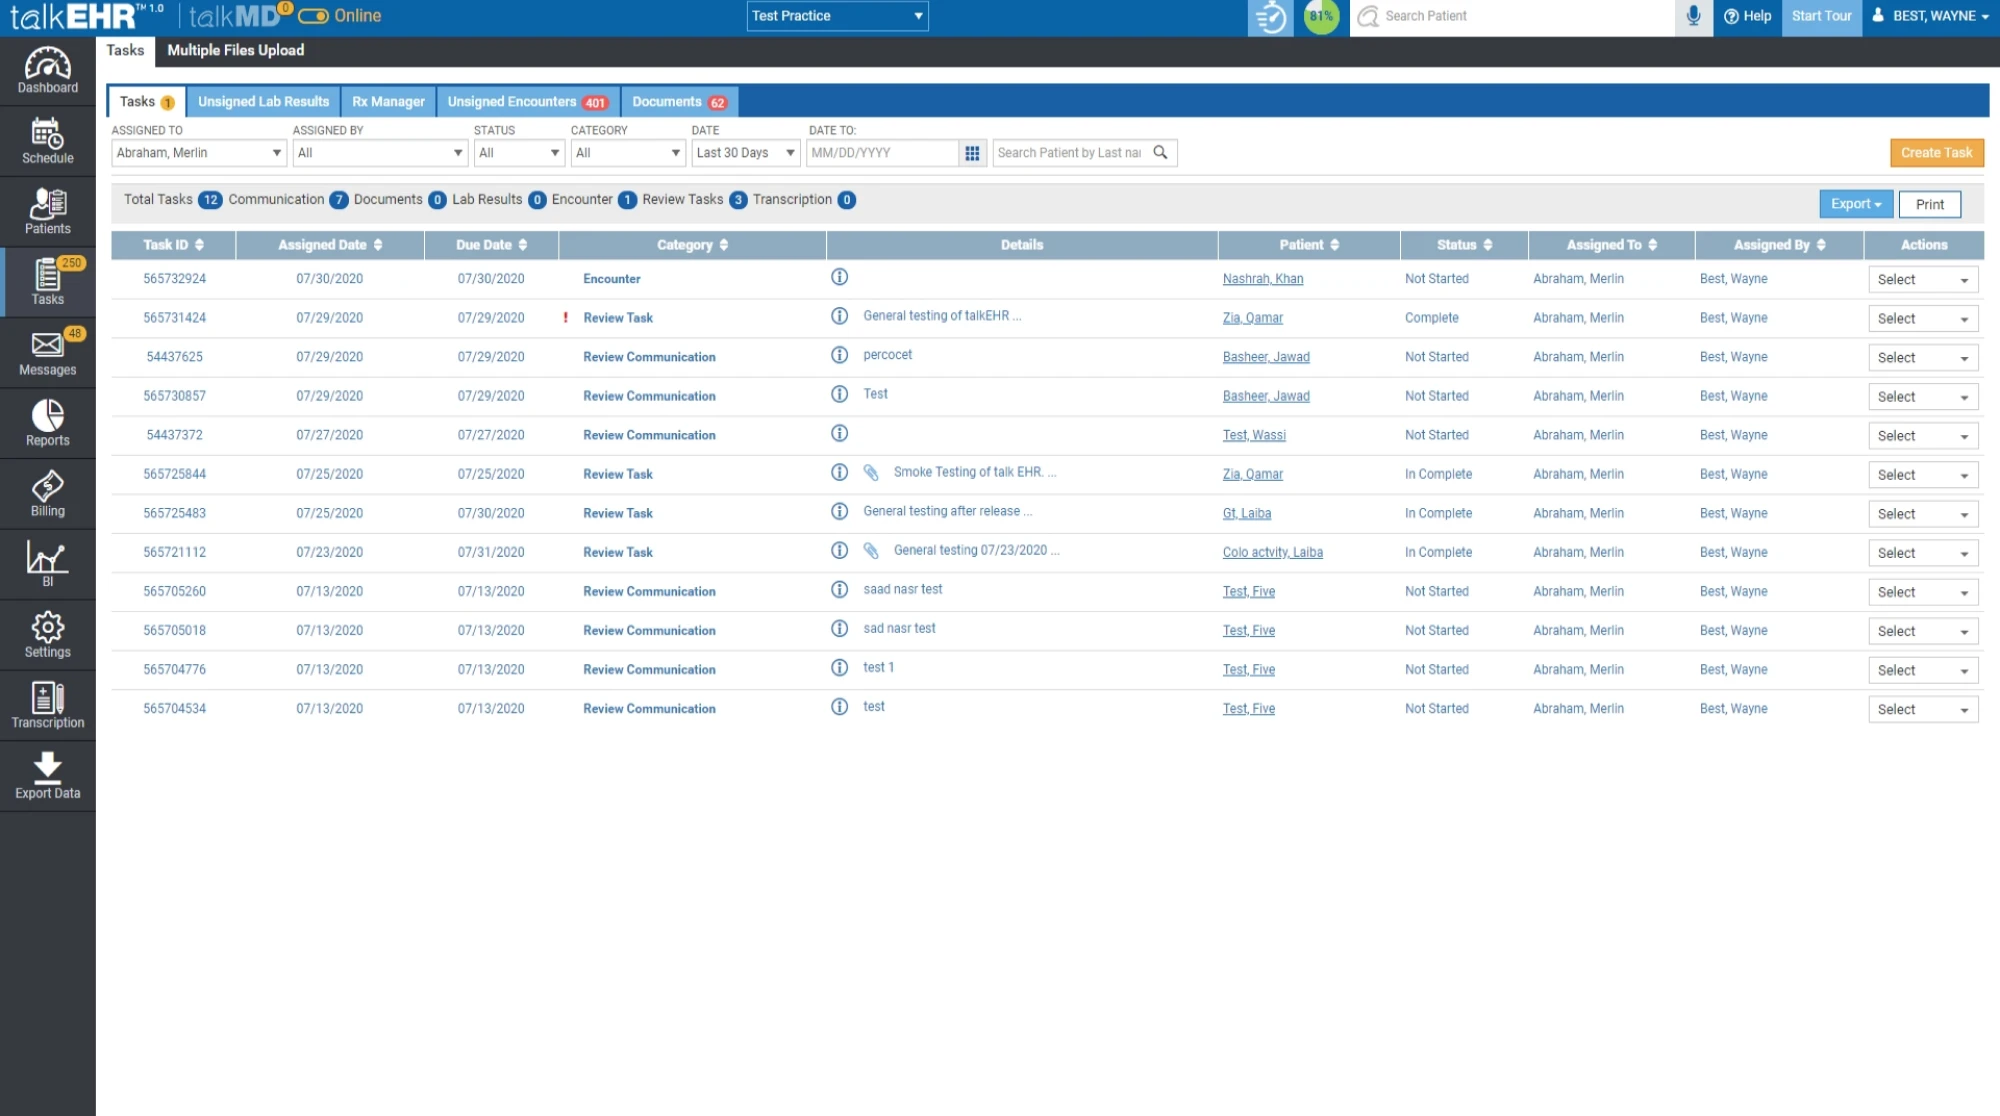
Task: Expand the Assigned To dropdown with Abraham, Merlin
Action: coord(198,153)
